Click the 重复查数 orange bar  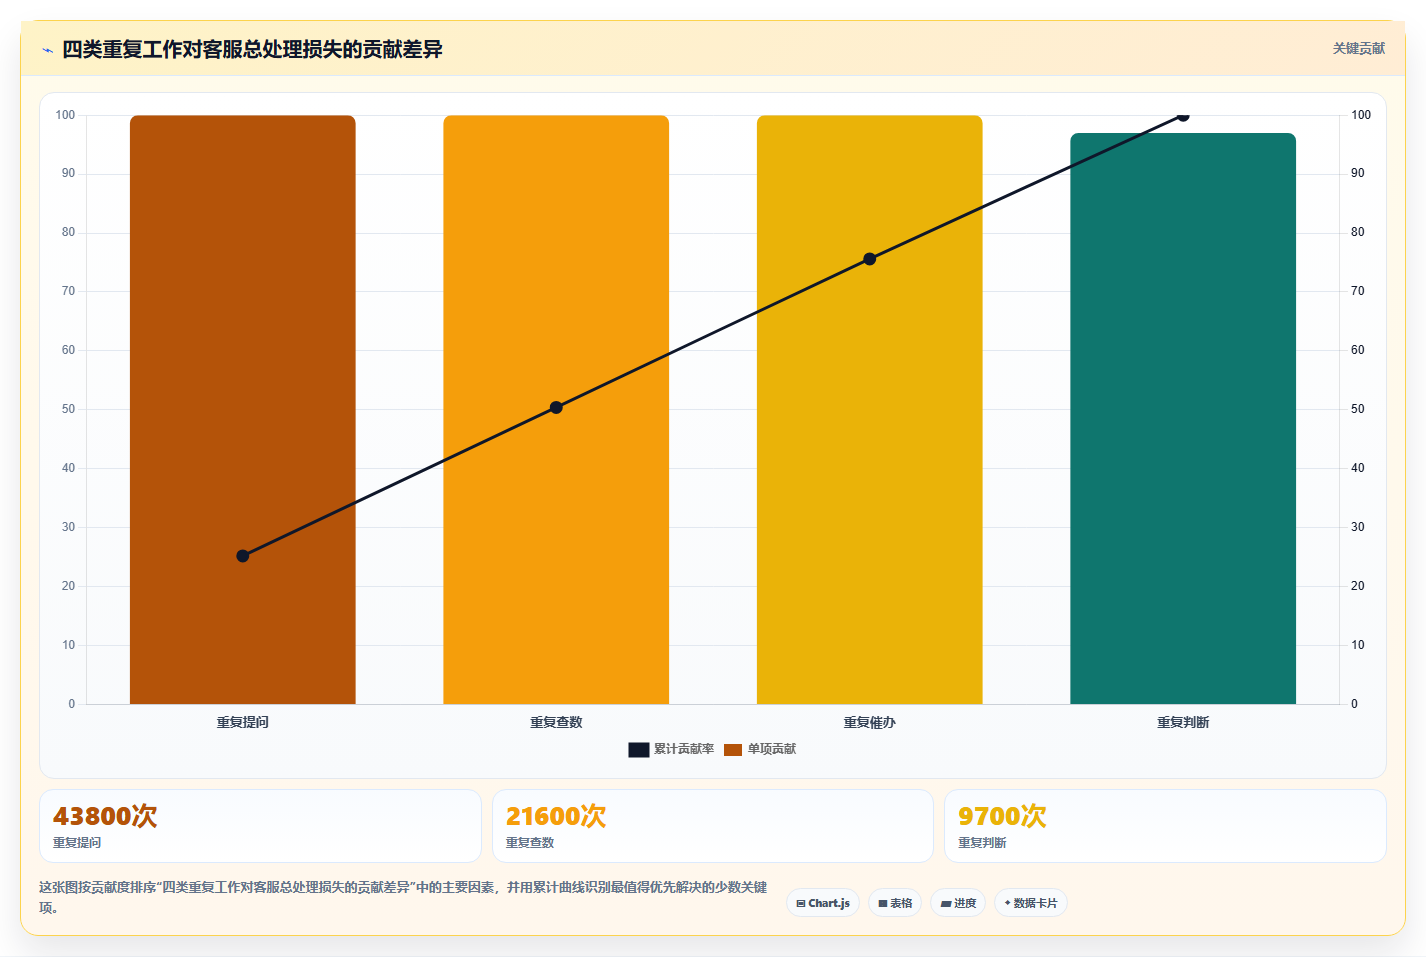tap(556, 410)
